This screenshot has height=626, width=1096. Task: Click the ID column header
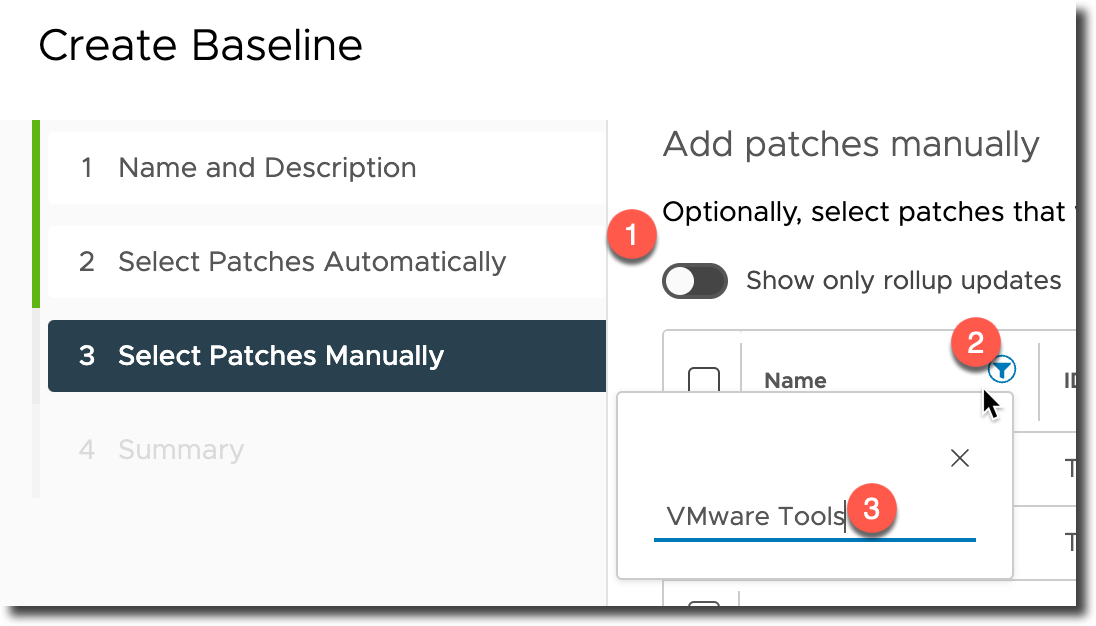coord(1069,381)
